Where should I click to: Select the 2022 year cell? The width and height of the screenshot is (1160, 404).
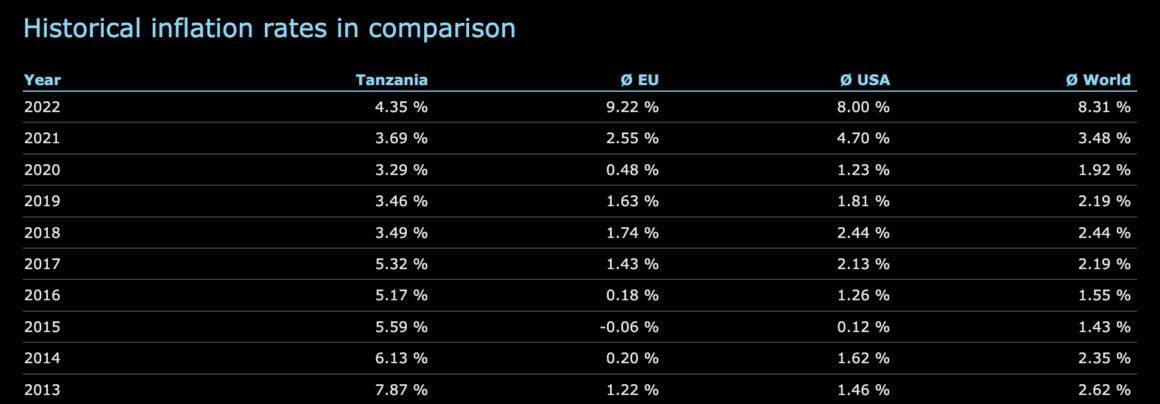(x=42, y=106)
